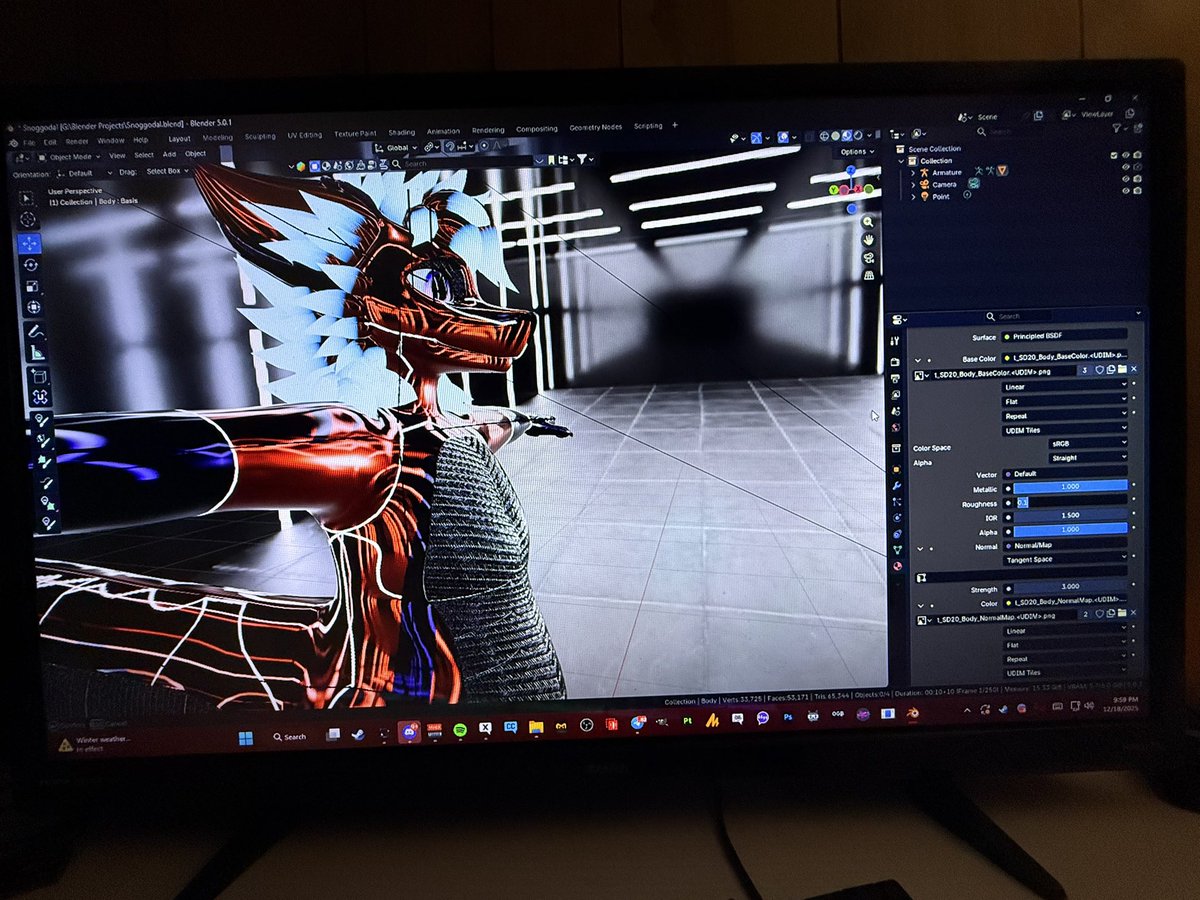1200x900 pixels.
Task: Adjust the Metallic value slider
Action: [x=1070, y=486]
